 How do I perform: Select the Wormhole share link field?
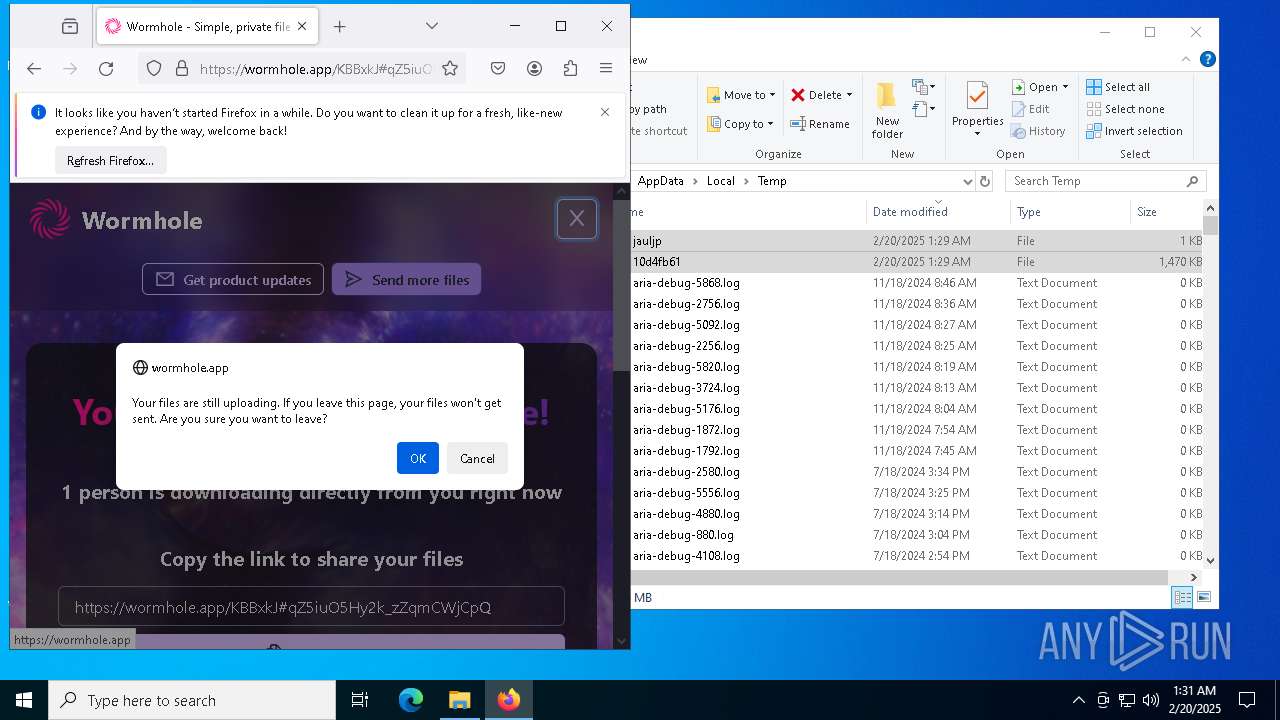[x=311, y=607]
